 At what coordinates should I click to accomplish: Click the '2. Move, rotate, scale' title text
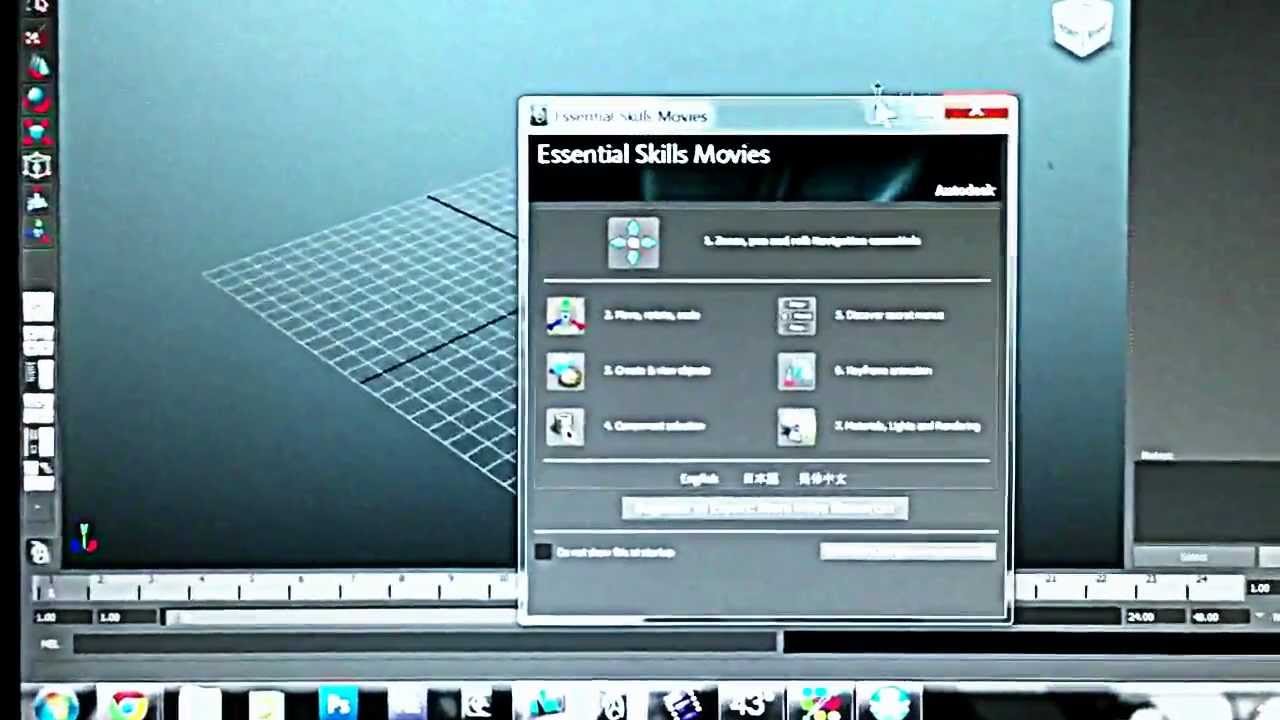652,315
